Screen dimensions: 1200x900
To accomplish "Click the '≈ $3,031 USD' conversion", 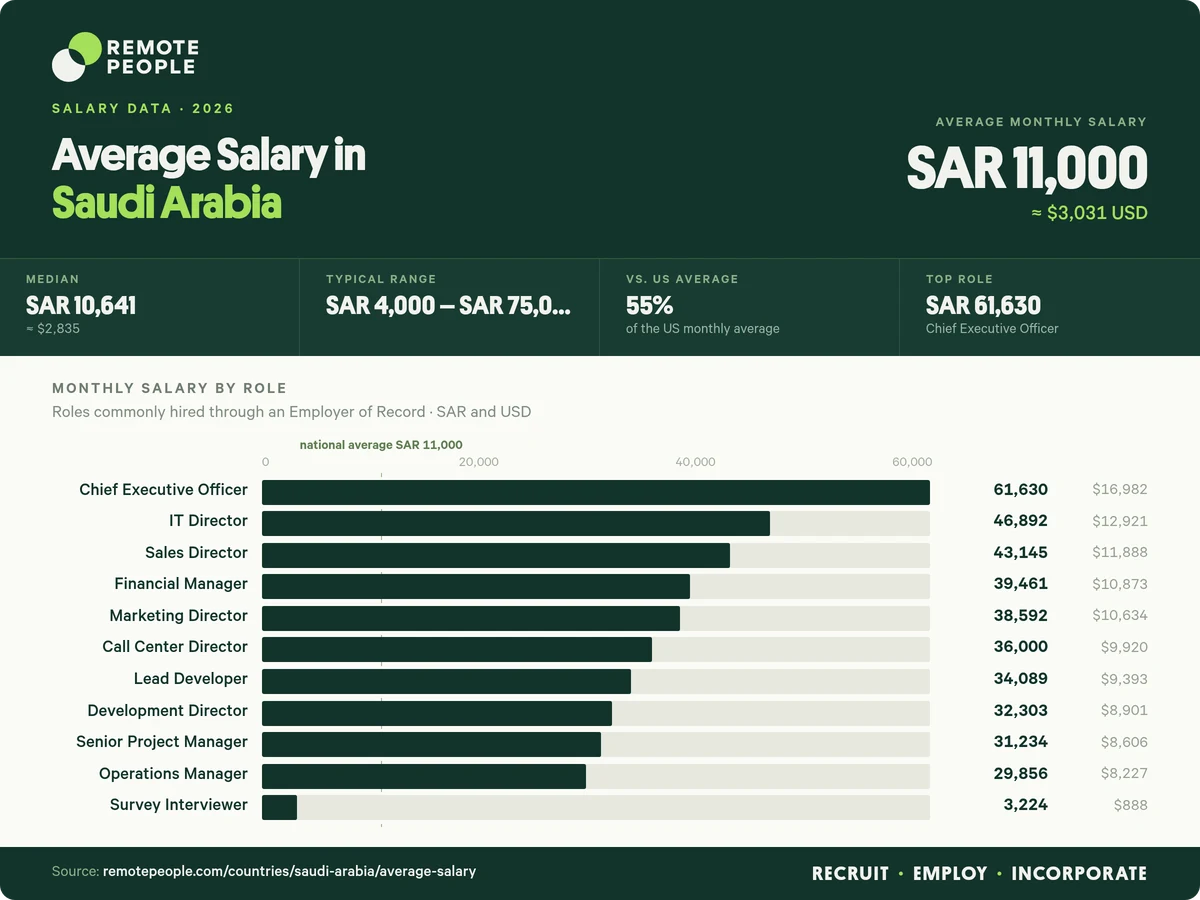I will coord(1089,213).
